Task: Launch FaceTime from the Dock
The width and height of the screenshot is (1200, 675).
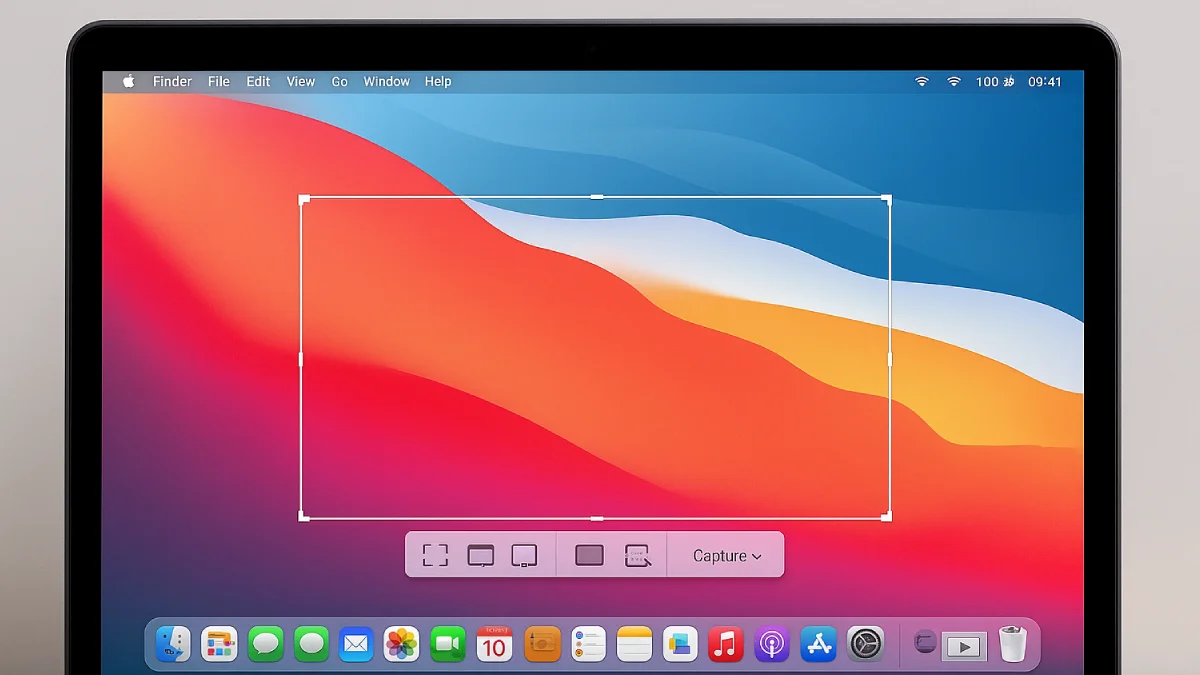Action: point(448,644)
